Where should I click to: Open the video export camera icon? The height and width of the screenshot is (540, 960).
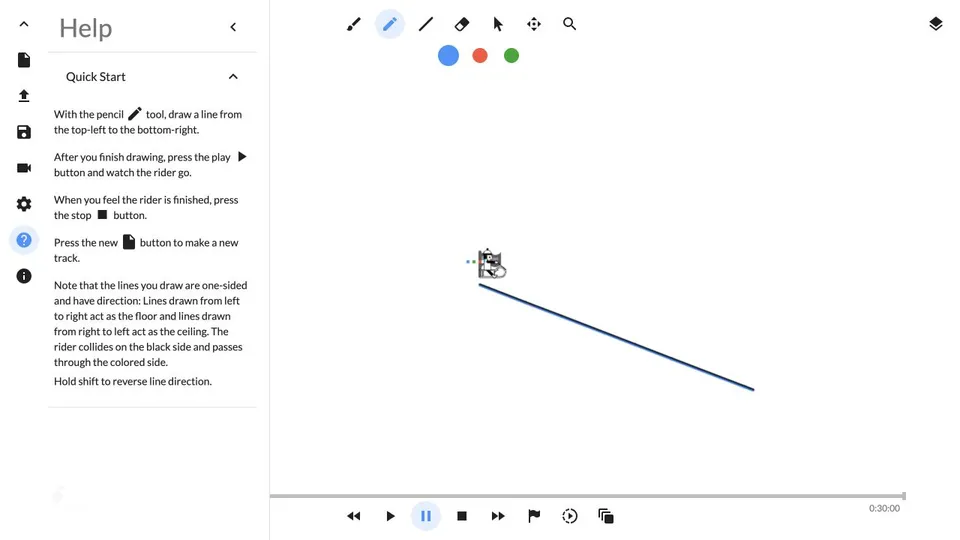[x=24, y=168]
